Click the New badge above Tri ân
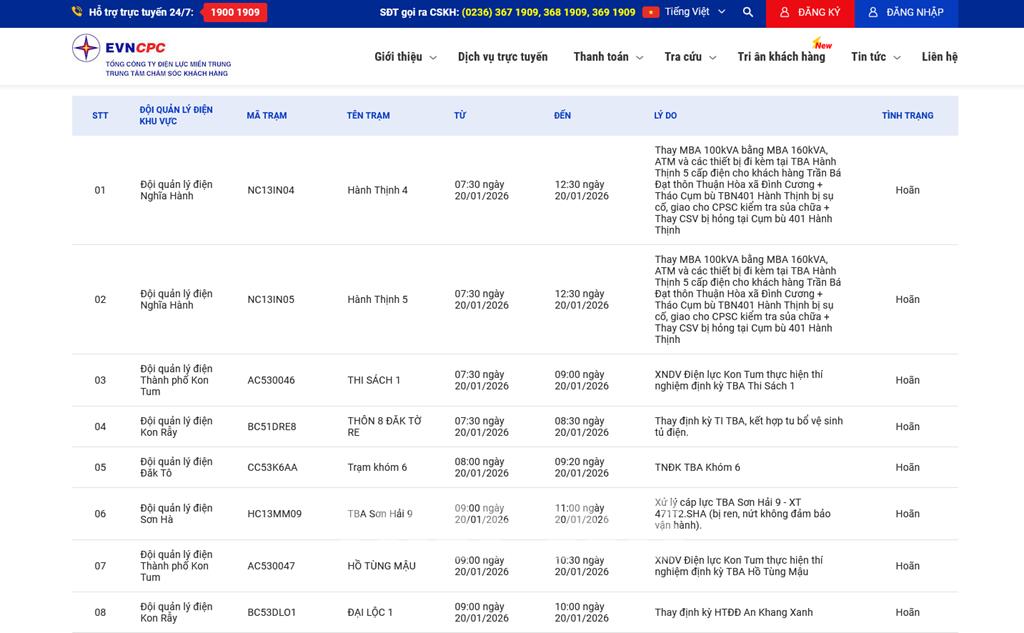 coord(822,44)
